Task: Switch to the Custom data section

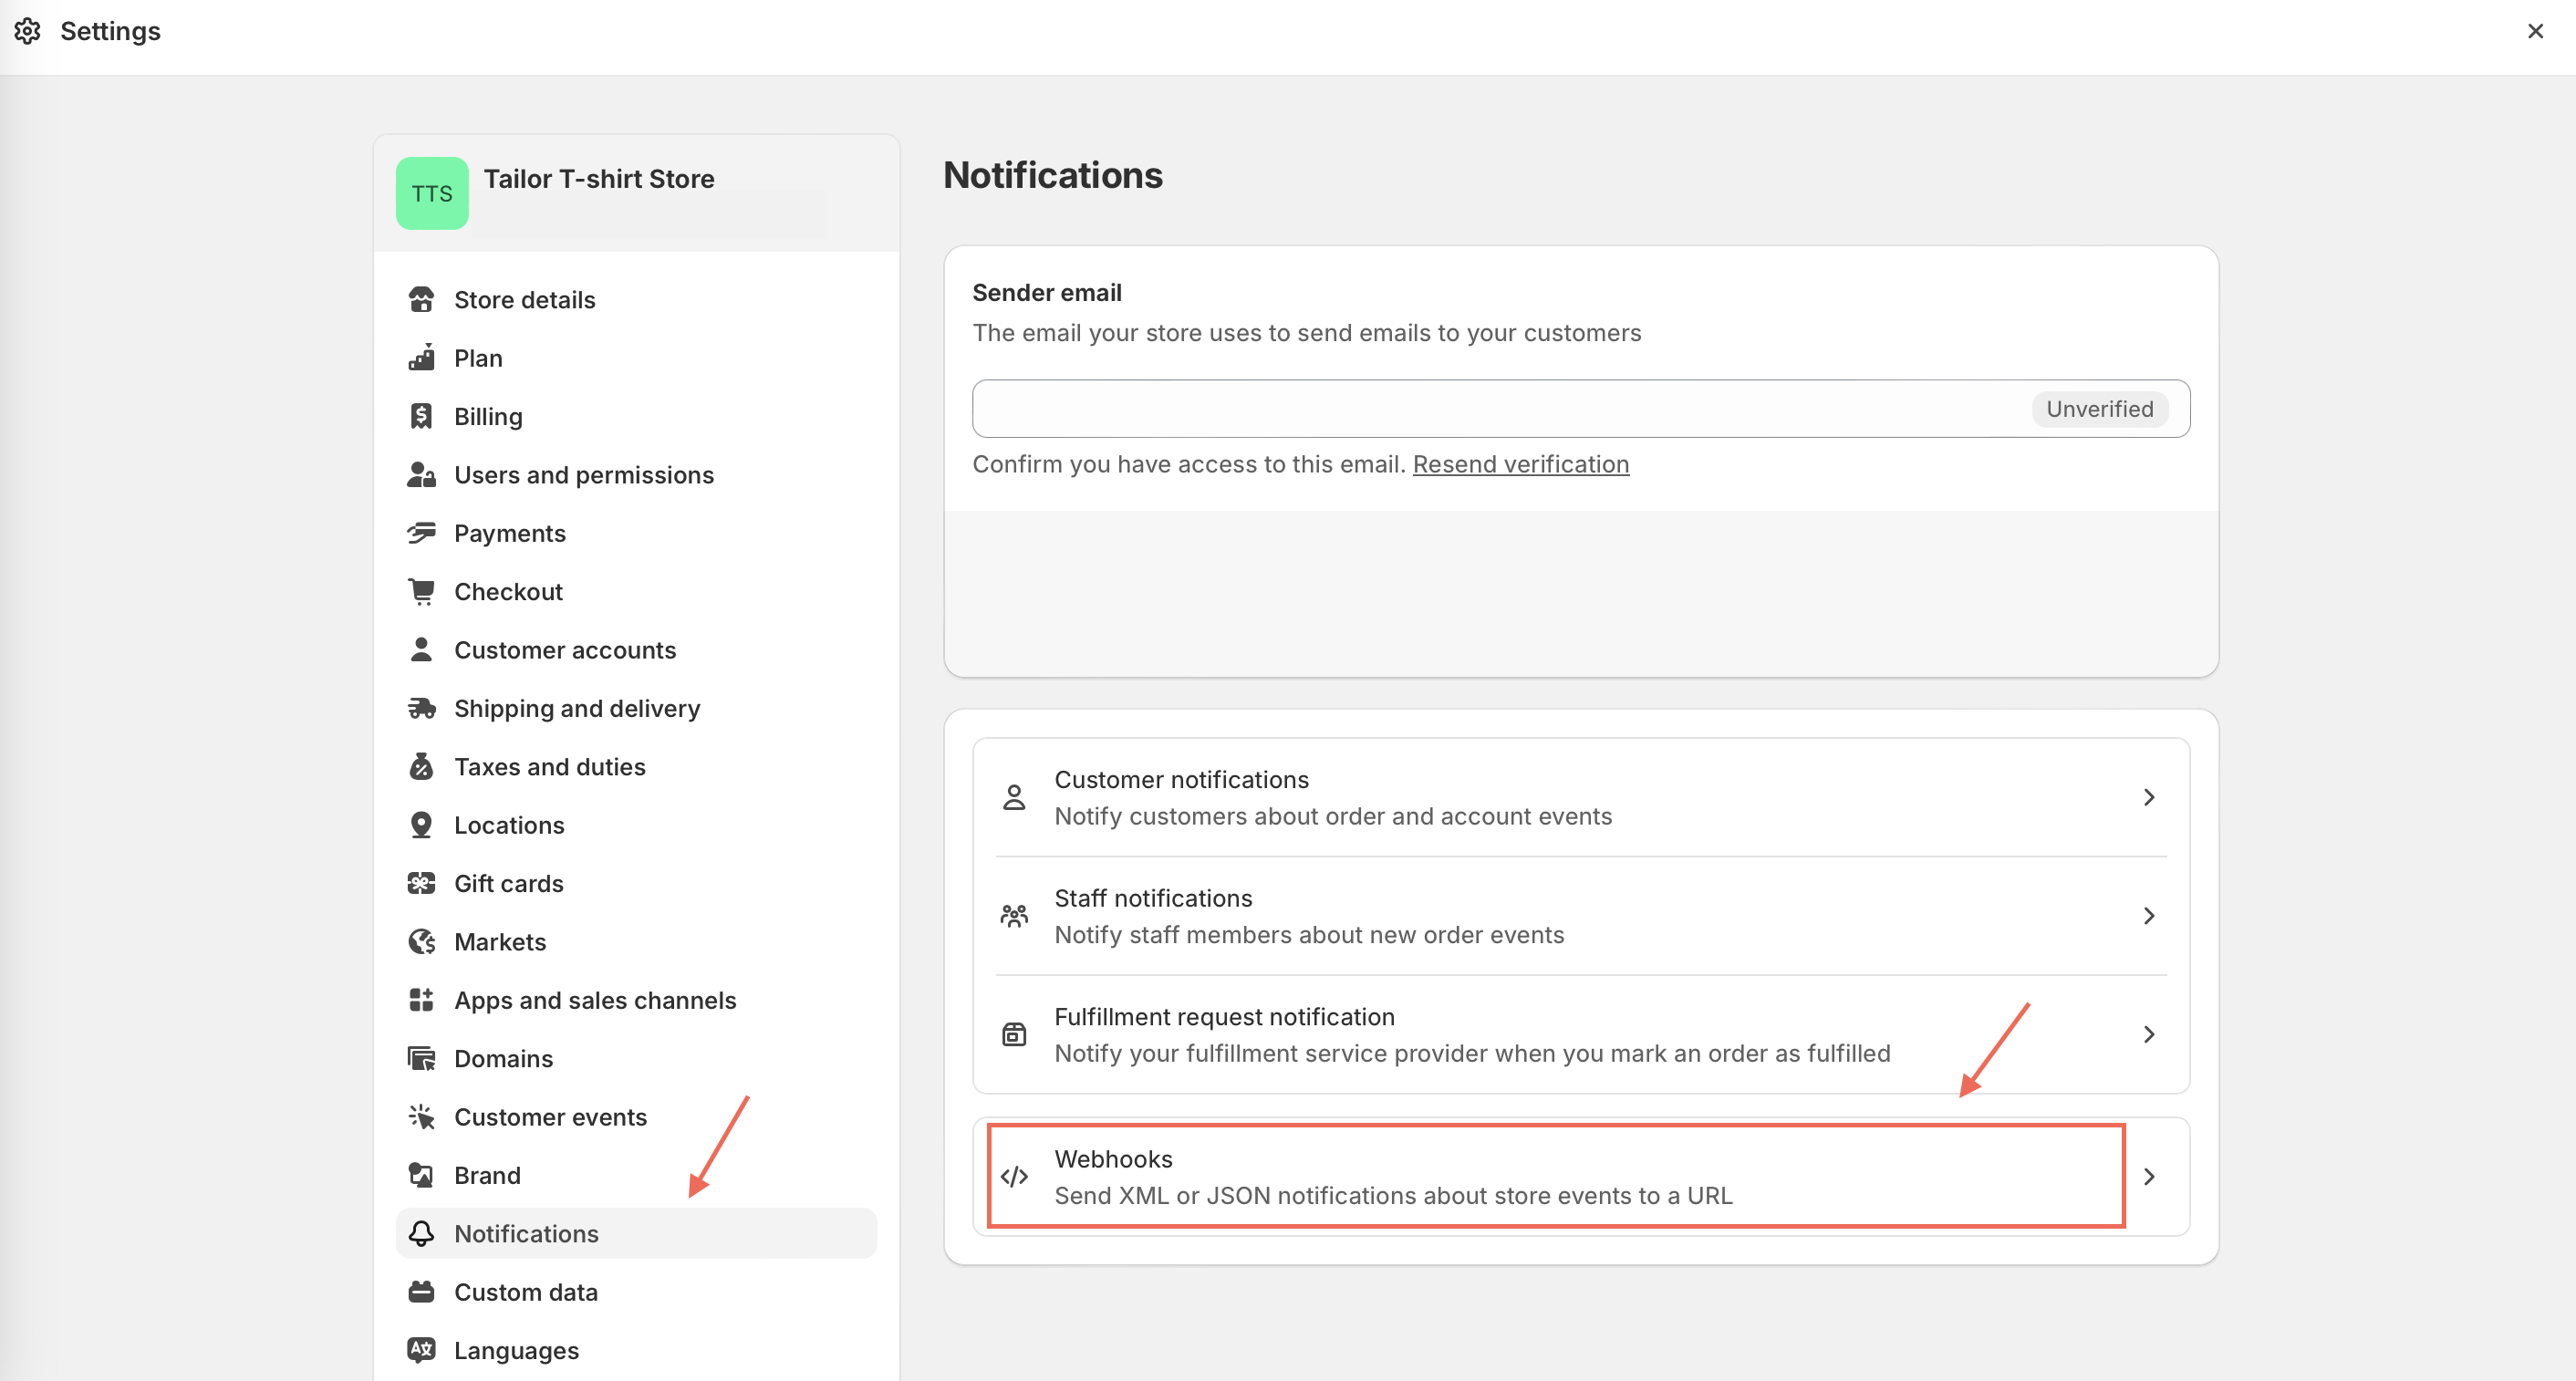Action: [x=525, y=1291]
